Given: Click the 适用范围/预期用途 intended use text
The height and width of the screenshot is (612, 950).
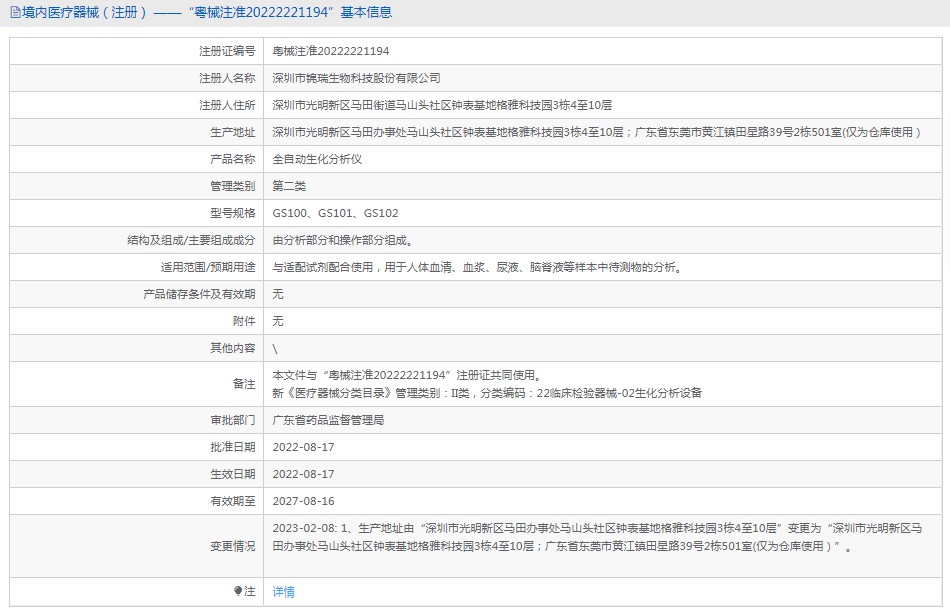Looking at the screenshot, I should pos(479,267).
